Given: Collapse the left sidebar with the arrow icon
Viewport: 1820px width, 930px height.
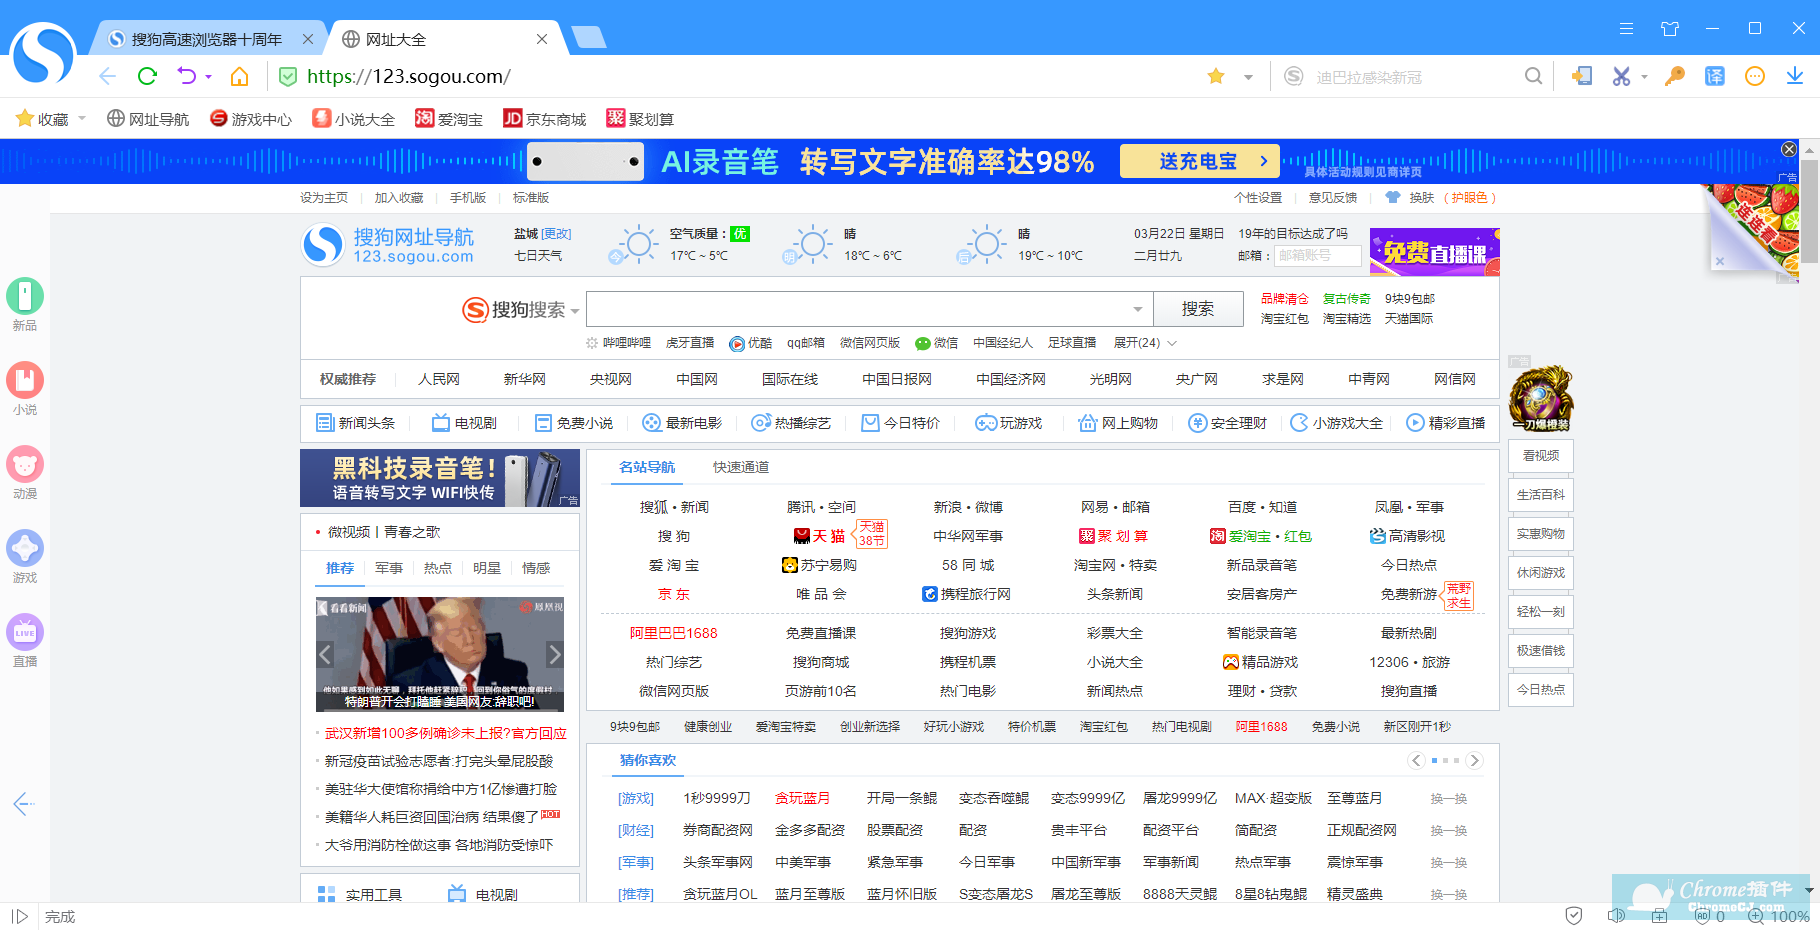Looking at the screenshot, I should tap(24, 803).
